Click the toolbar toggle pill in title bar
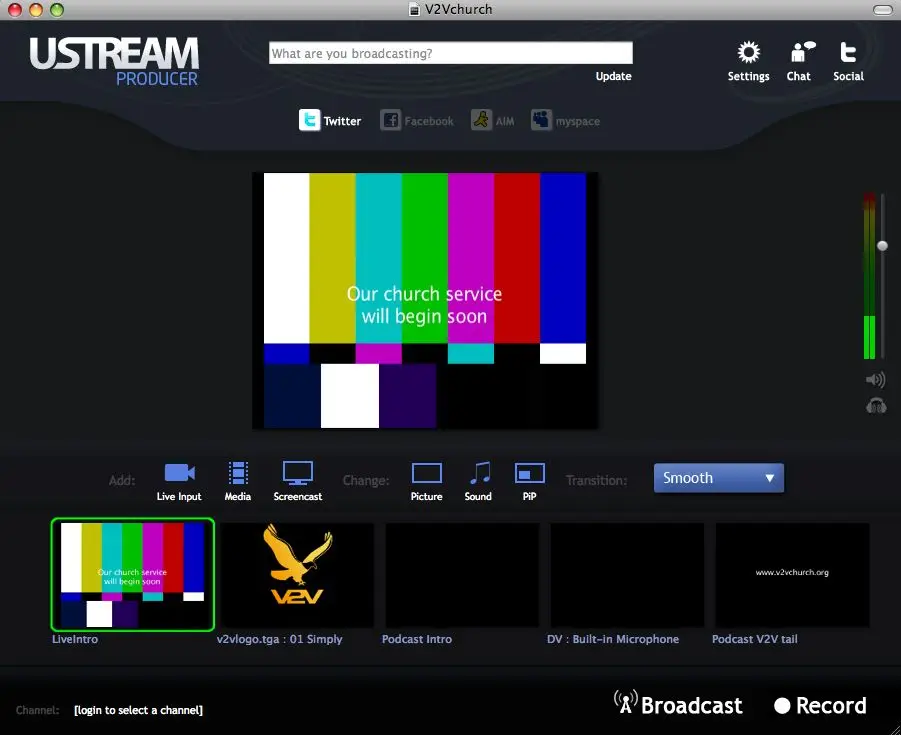The height and width of the screenshot is (735, 901). pyautogui.click(x=882, y=10)
